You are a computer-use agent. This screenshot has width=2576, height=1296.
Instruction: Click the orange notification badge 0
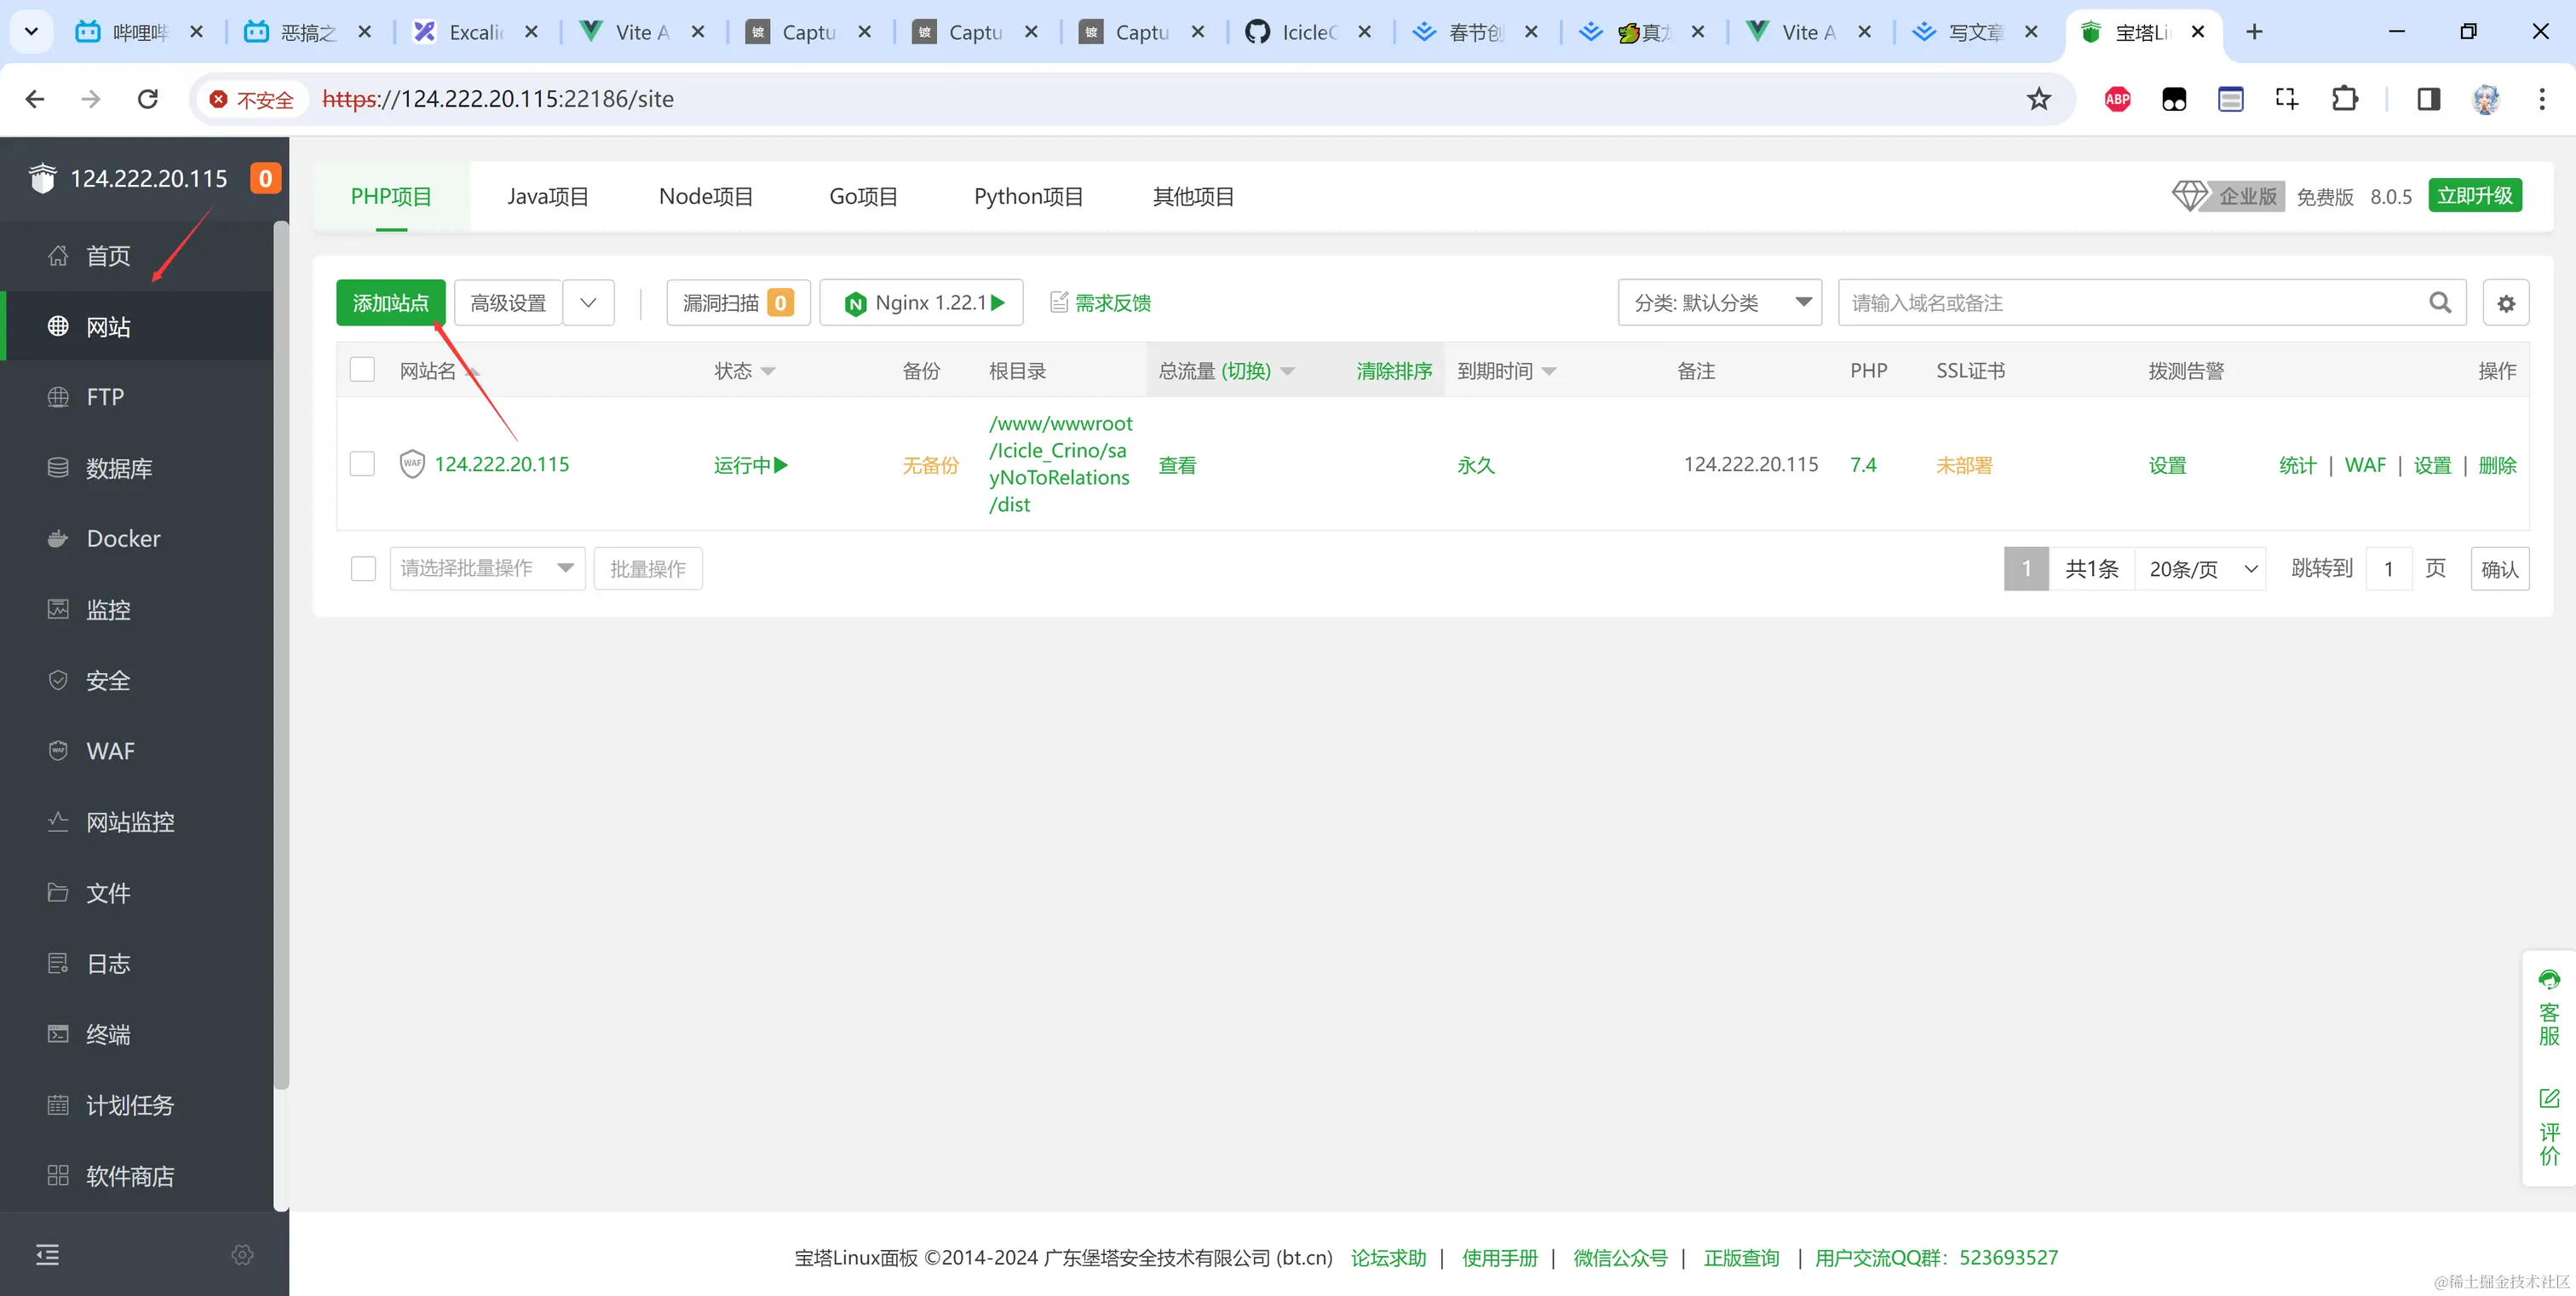click(265, 179)
